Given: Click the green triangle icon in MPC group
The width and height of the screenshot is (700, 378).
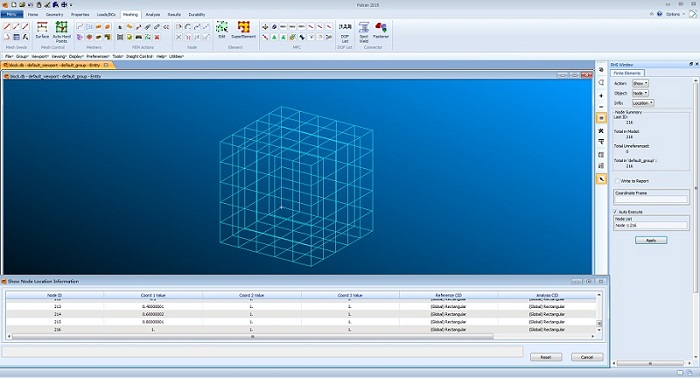Looking at the screenshot, I should [x=274, y=37].
